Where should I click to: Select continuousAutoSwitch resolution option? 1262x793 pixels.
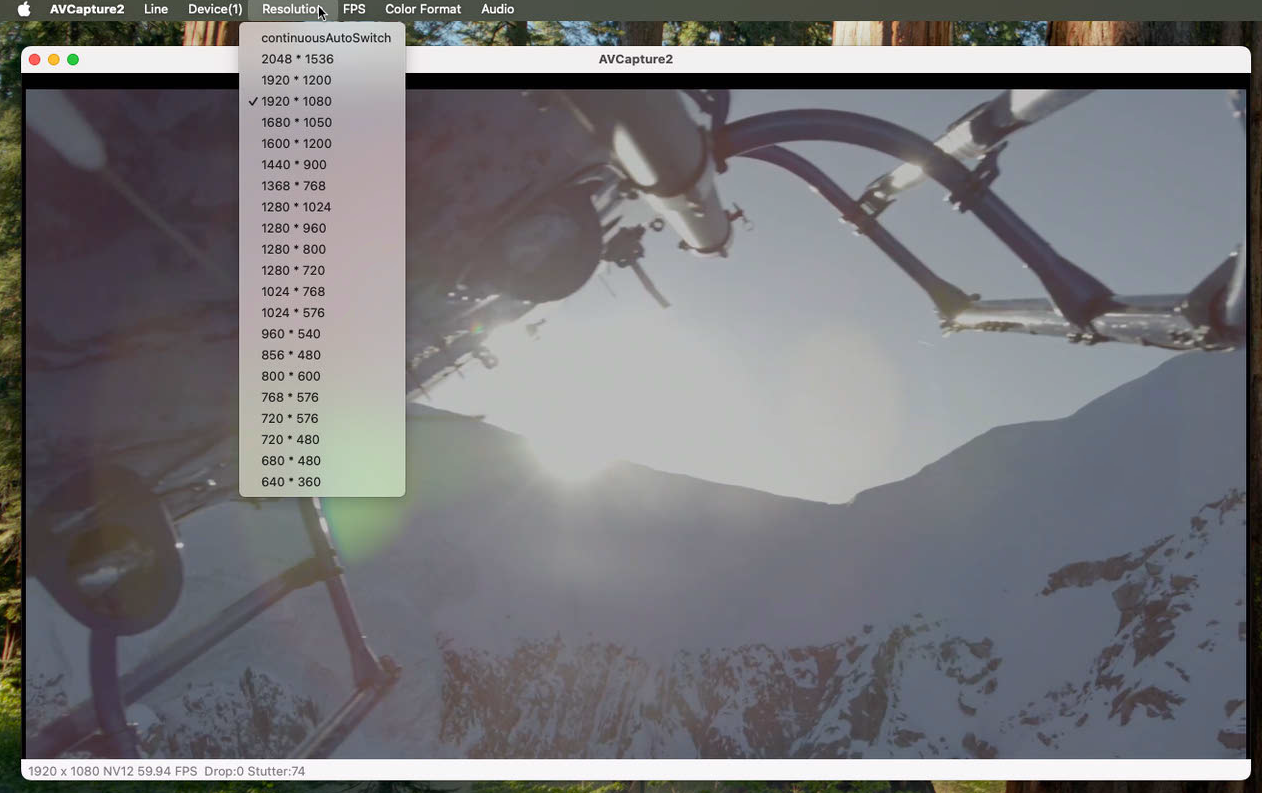325,38
